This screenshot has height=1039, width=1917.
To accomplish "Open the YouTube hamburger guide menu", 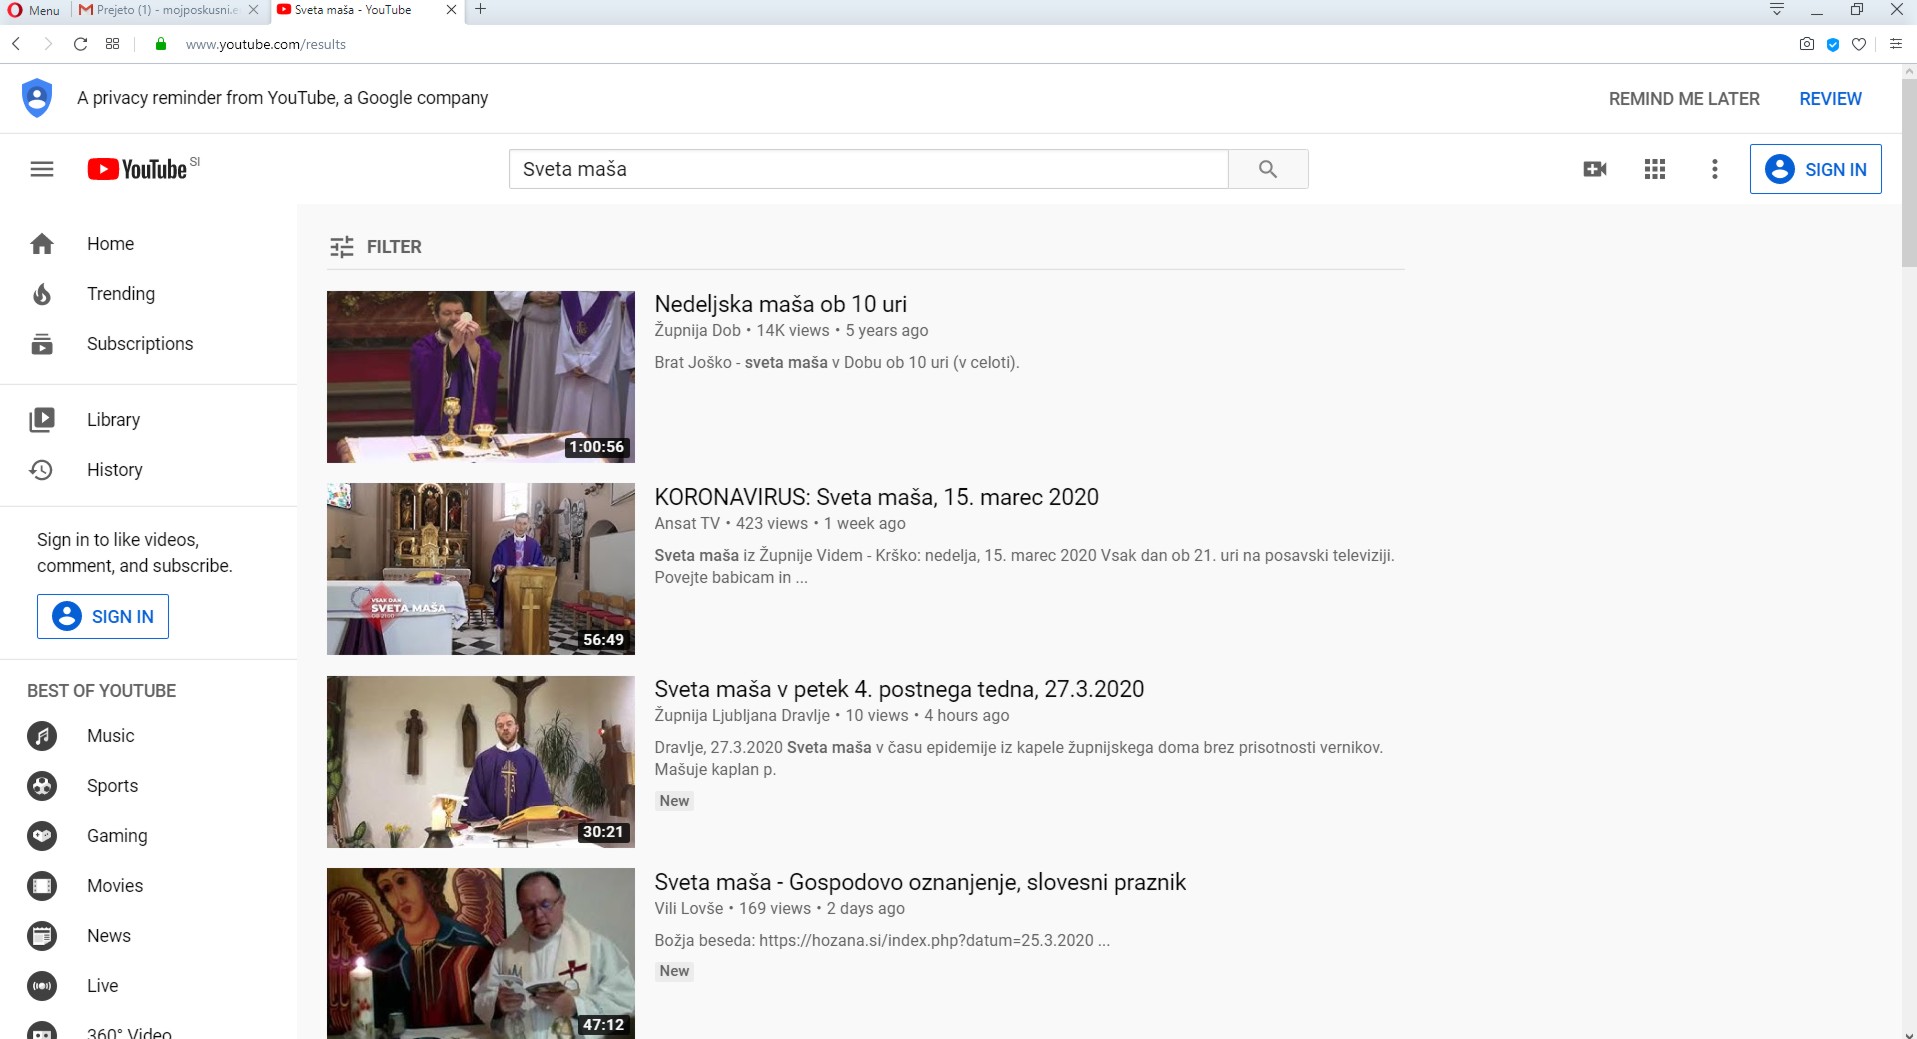I will 42,169.
